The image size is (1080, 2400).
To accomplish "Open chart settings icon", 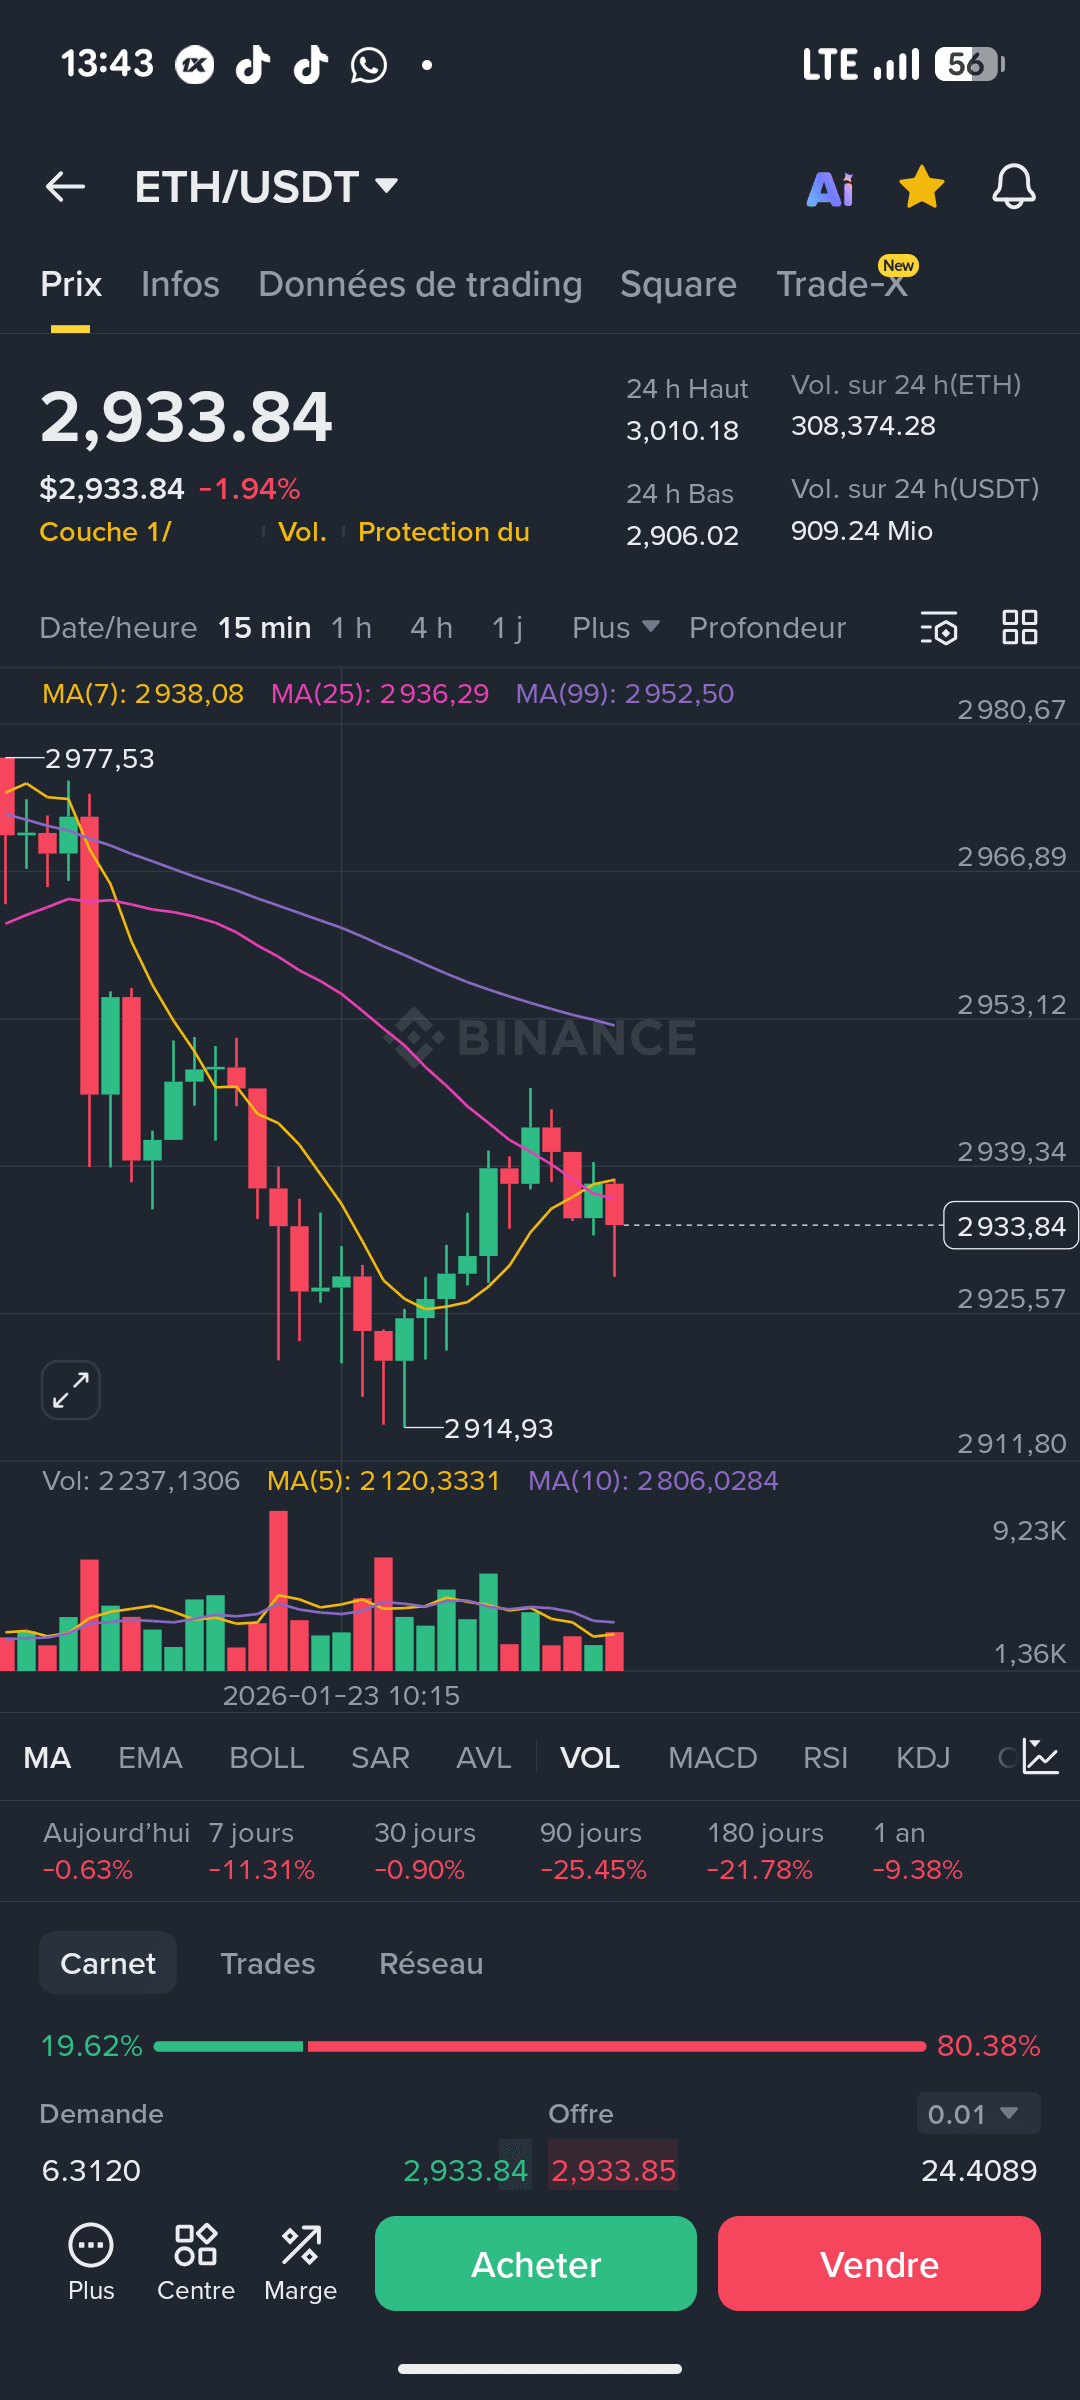I will click(939, 628).
